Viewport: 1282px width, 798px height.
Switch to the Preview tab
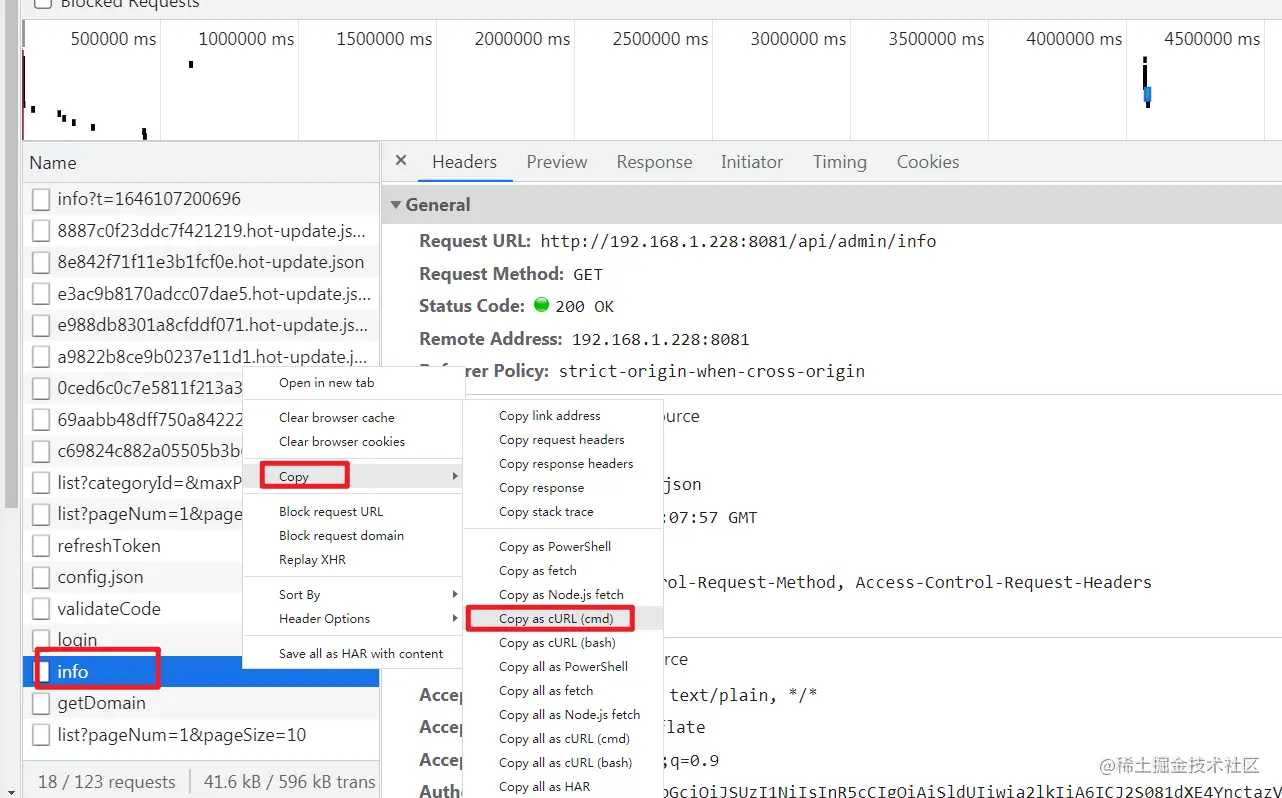pos(557,162)
